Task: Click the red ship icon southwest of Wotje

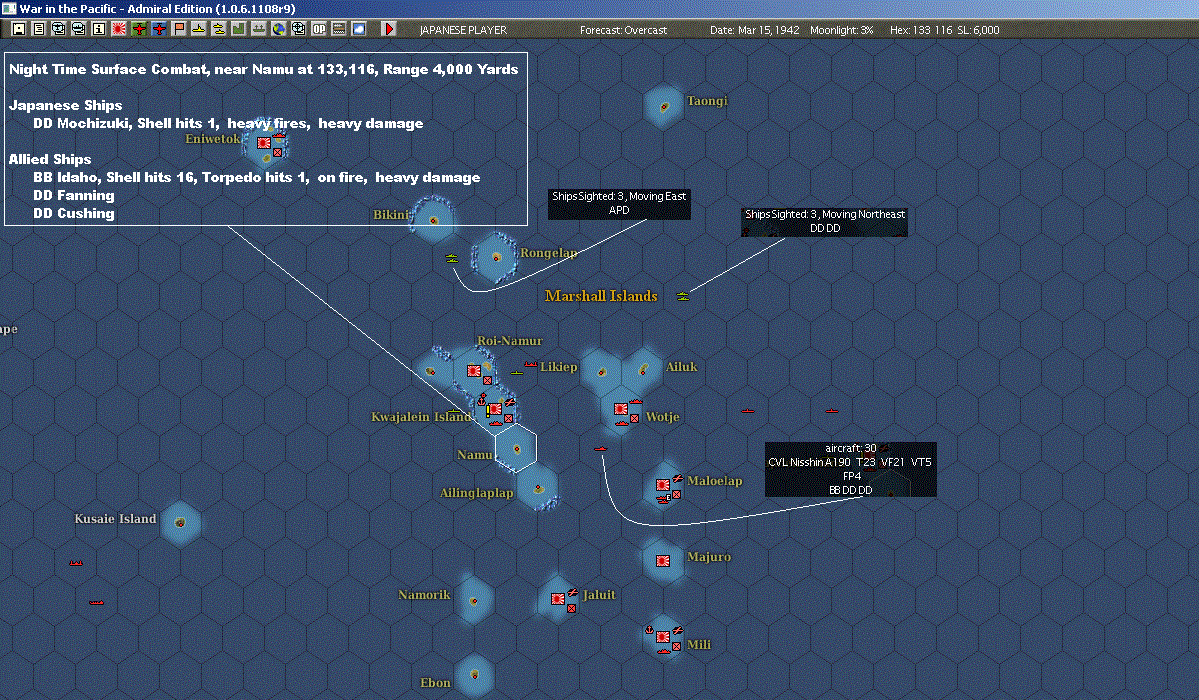Action: [600, 448]
